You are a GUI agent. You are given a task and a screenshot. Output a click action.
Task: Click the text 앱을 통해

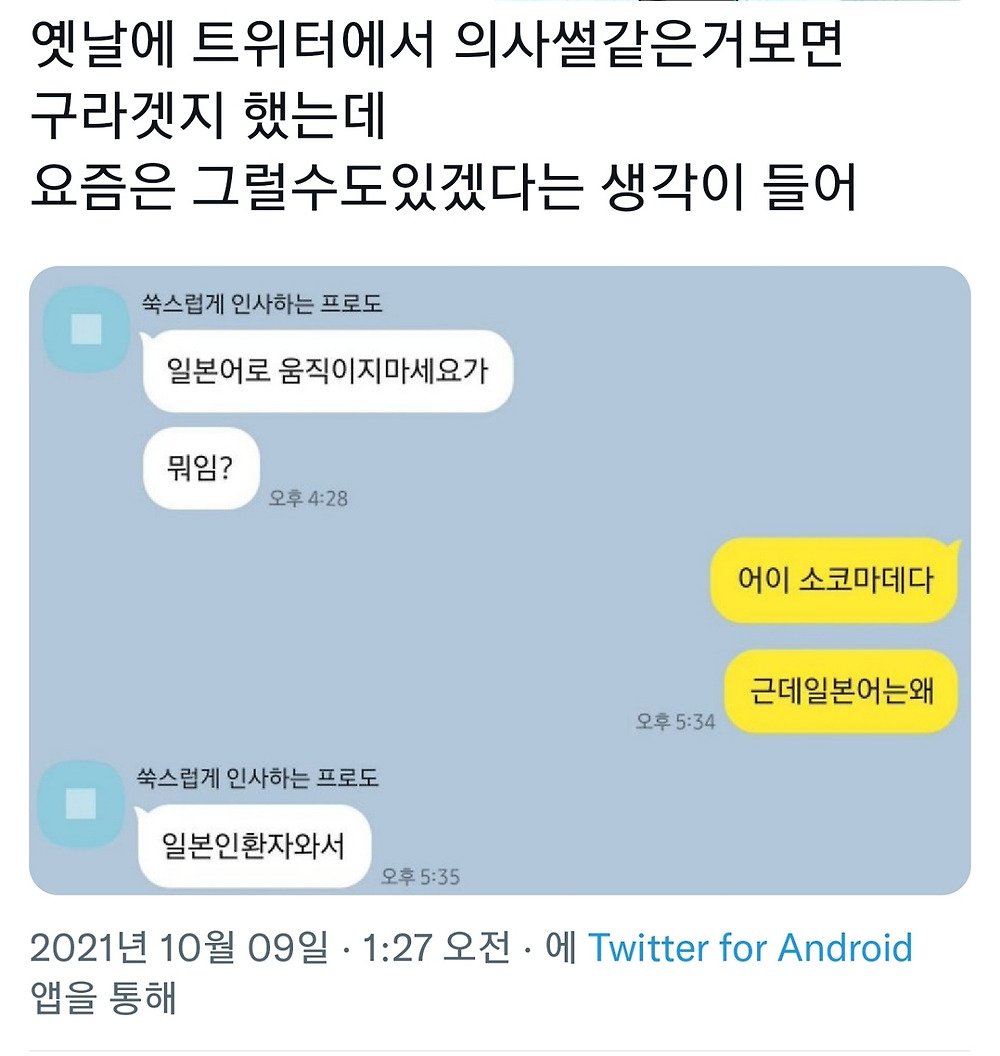coord(103,997)
